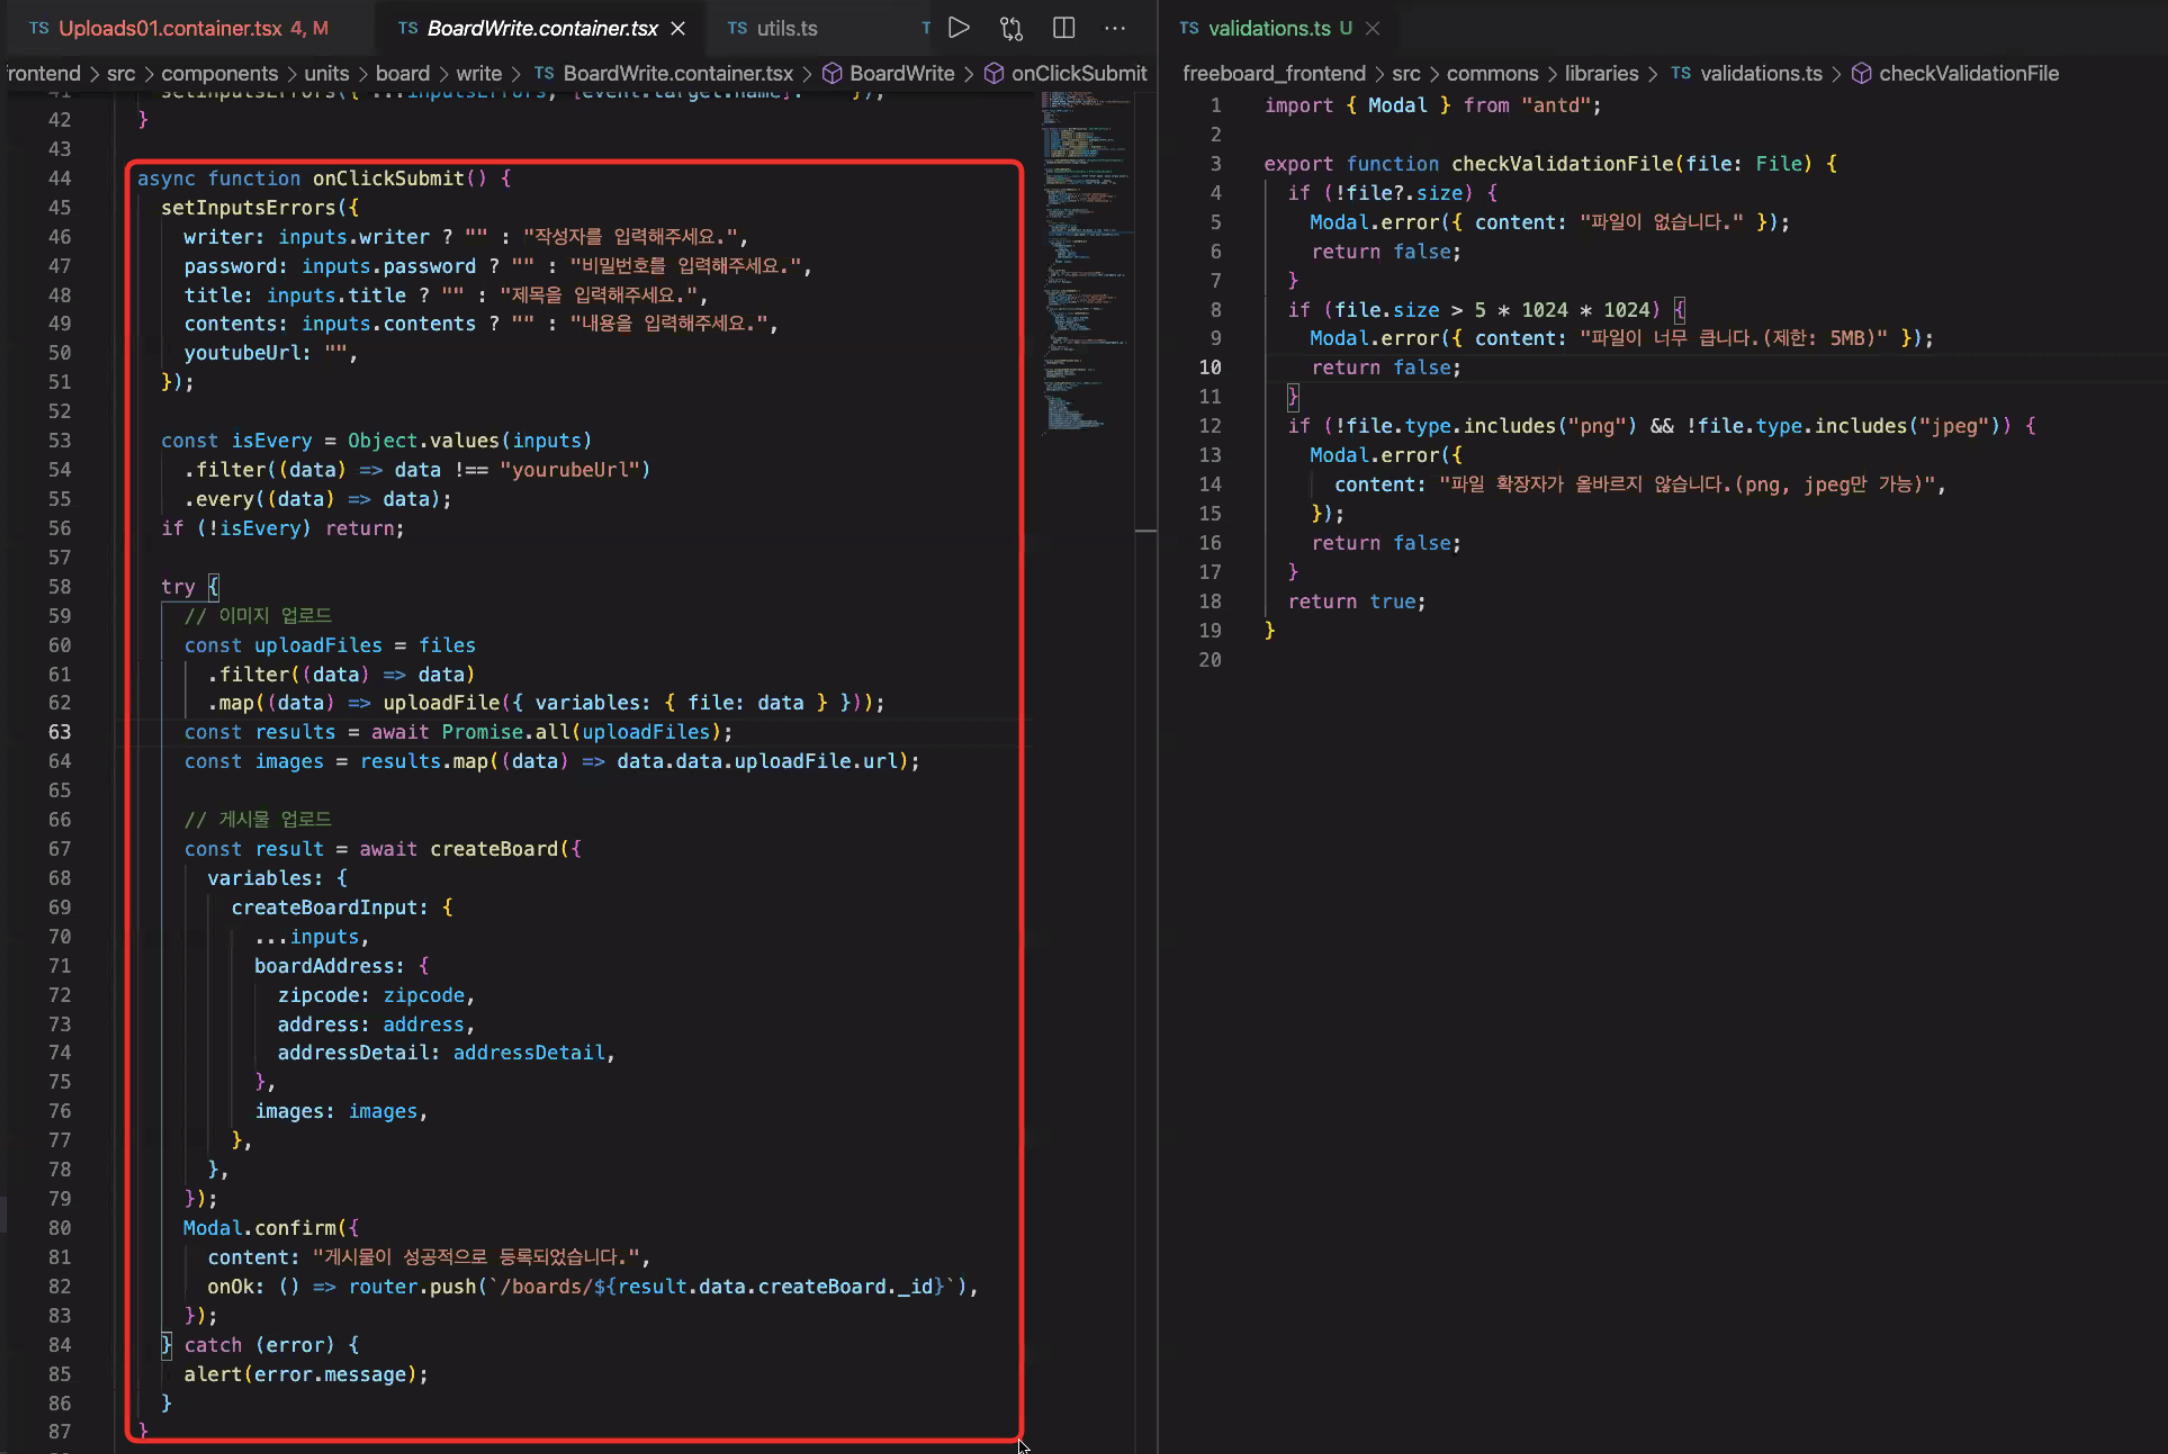The width and height of the screenshot is (2168, 1454).
Task: Click line number 63 in the gutter
Action: click(60, 732)
